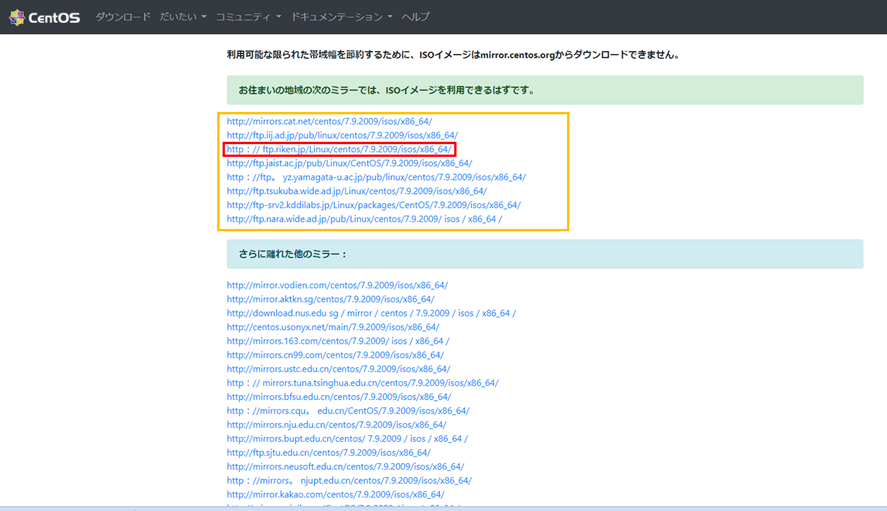
Task: Click the 利用可能な限られた帯域幅 notice sentence
Action: pyautogui.click(x=453, y=55)
